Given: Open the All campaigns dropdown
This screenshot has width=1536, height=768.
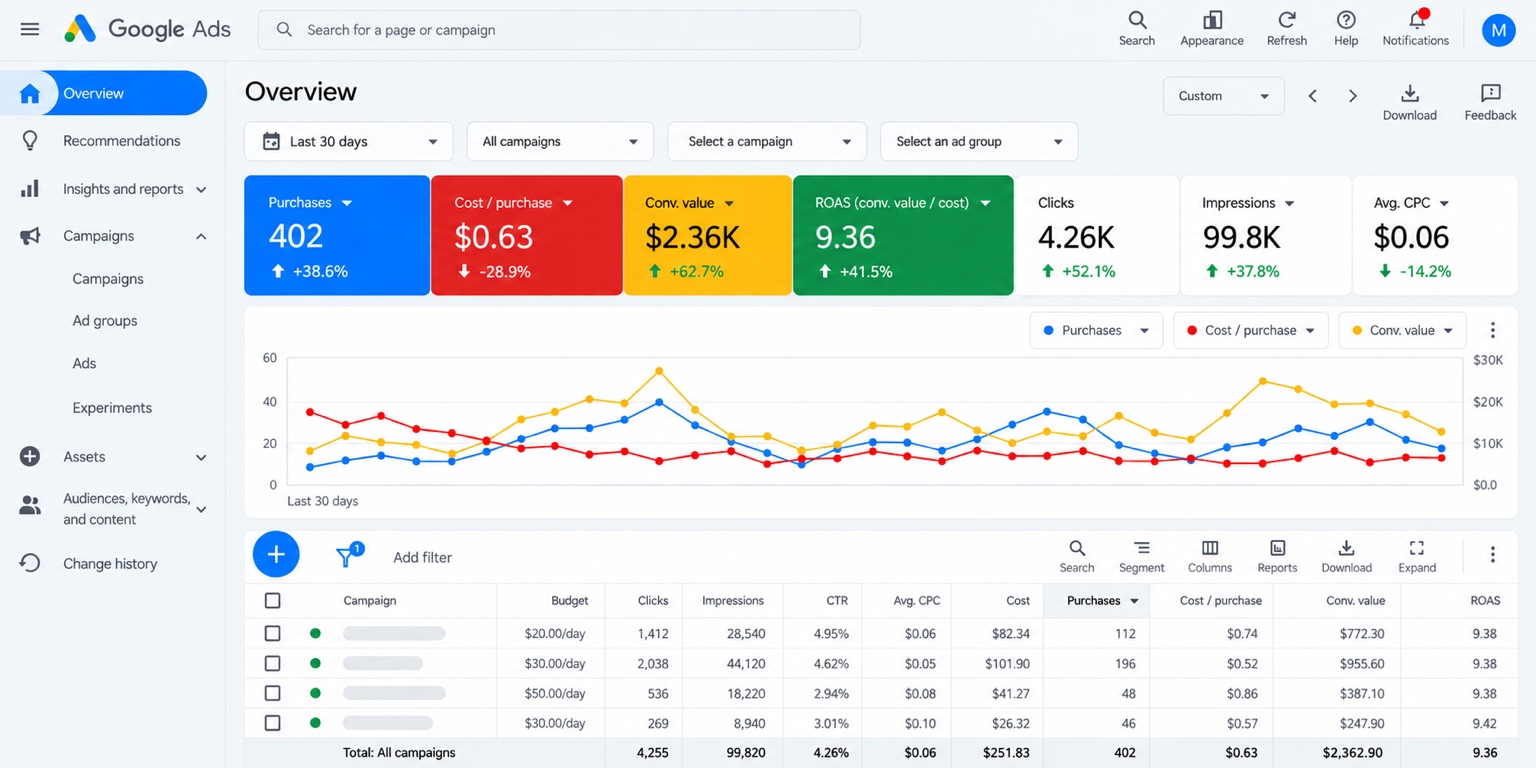Looking at the screenshot, I should click(560, 141).
